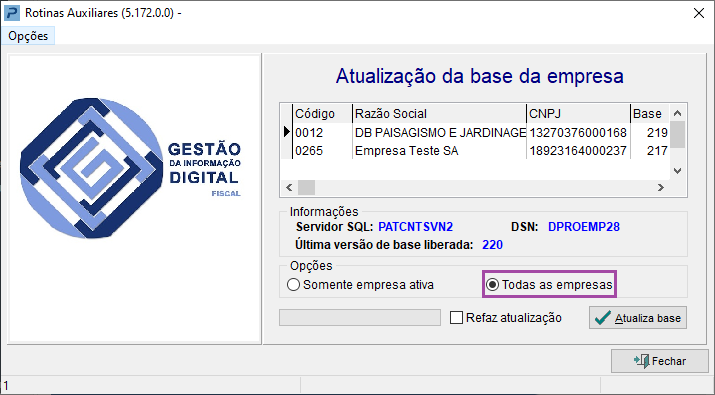The image size is (715, 395).
Task: Click the DB PAISAGISMO E JARDINAGE cell
Action: click(440, 132)
